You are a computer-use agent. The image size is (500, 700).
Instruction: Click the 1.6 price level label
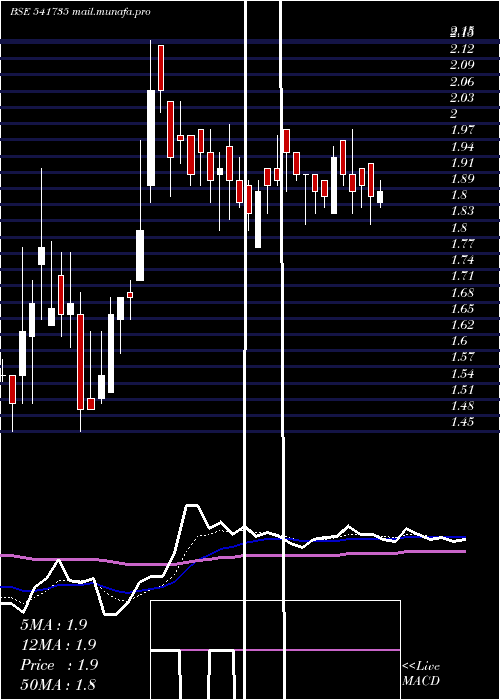point(459,341)
